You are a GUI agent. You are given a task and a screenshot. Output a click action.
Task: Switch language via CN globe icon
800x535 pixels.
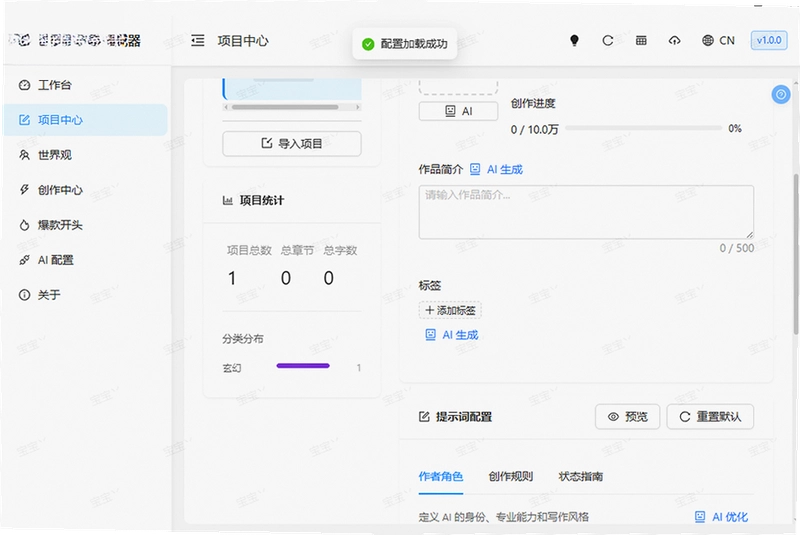pos(718,40)
